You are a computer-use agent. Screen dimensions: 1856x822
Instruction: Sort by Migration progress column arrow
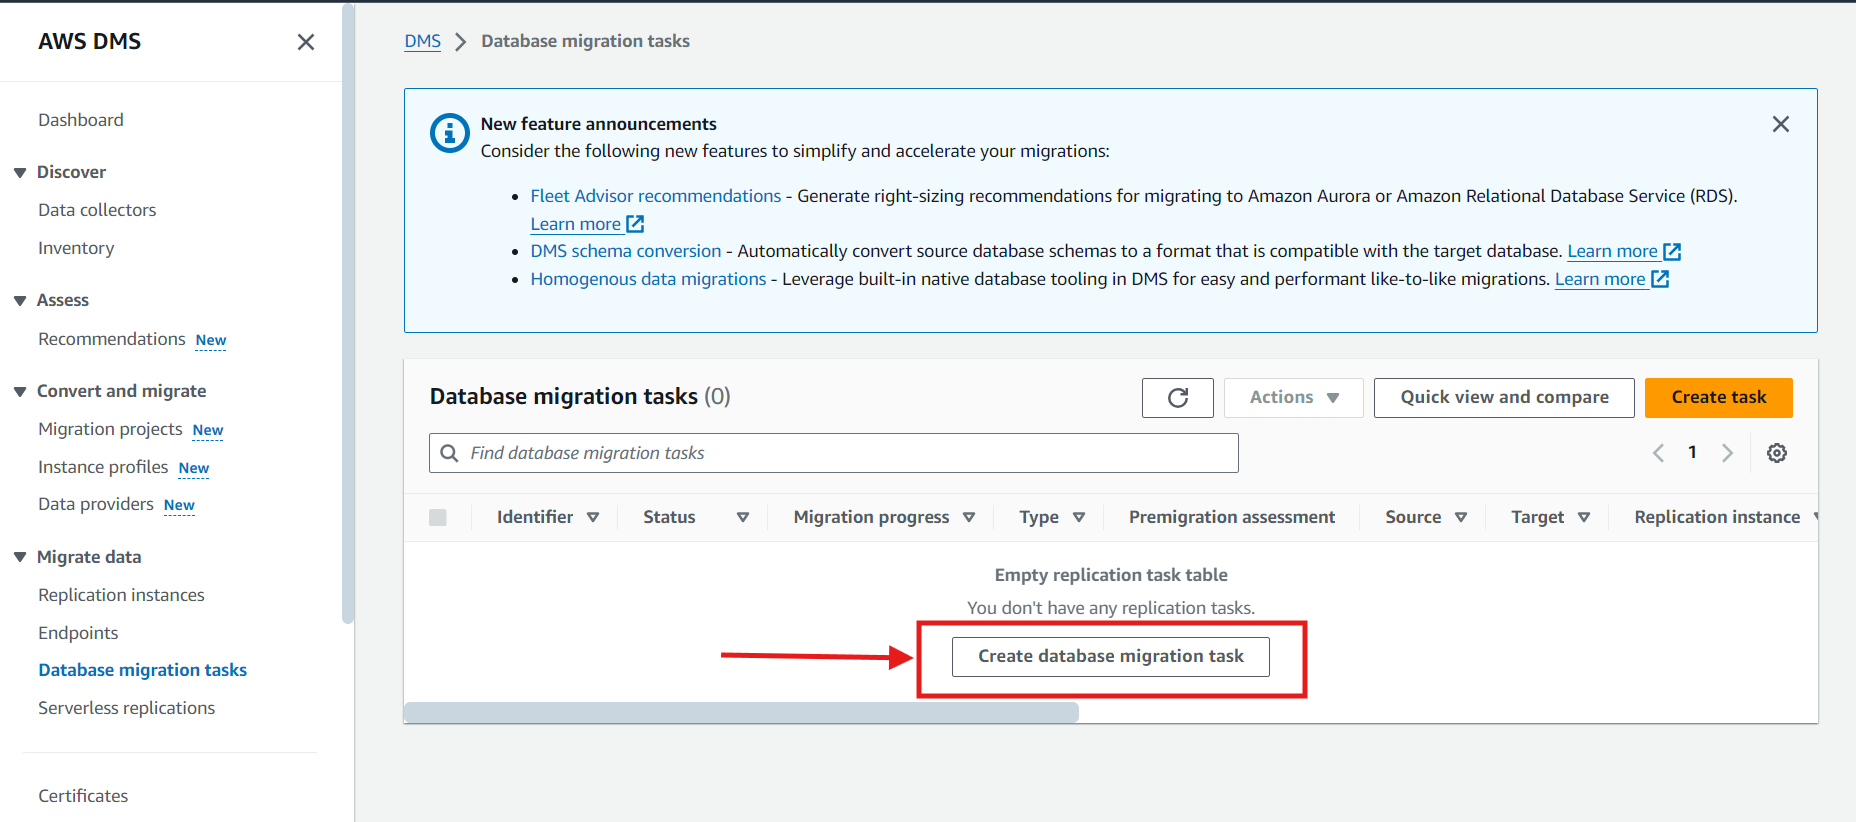(x=969, y=517)
